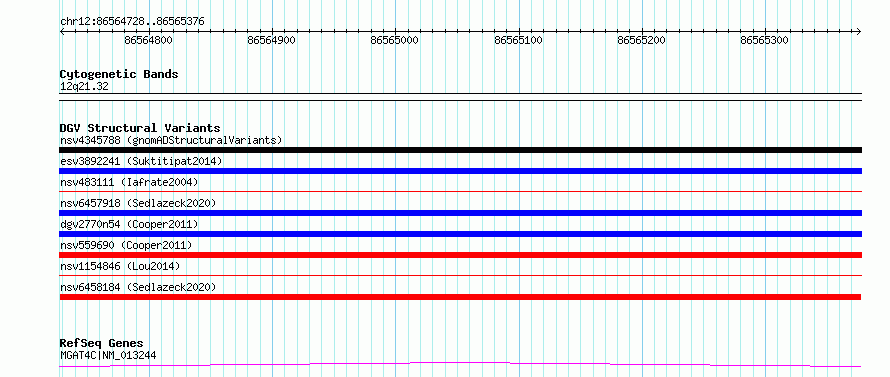
Task: Open the nsv483111 Iafrate2004 label
Action: tap(129, 182)
